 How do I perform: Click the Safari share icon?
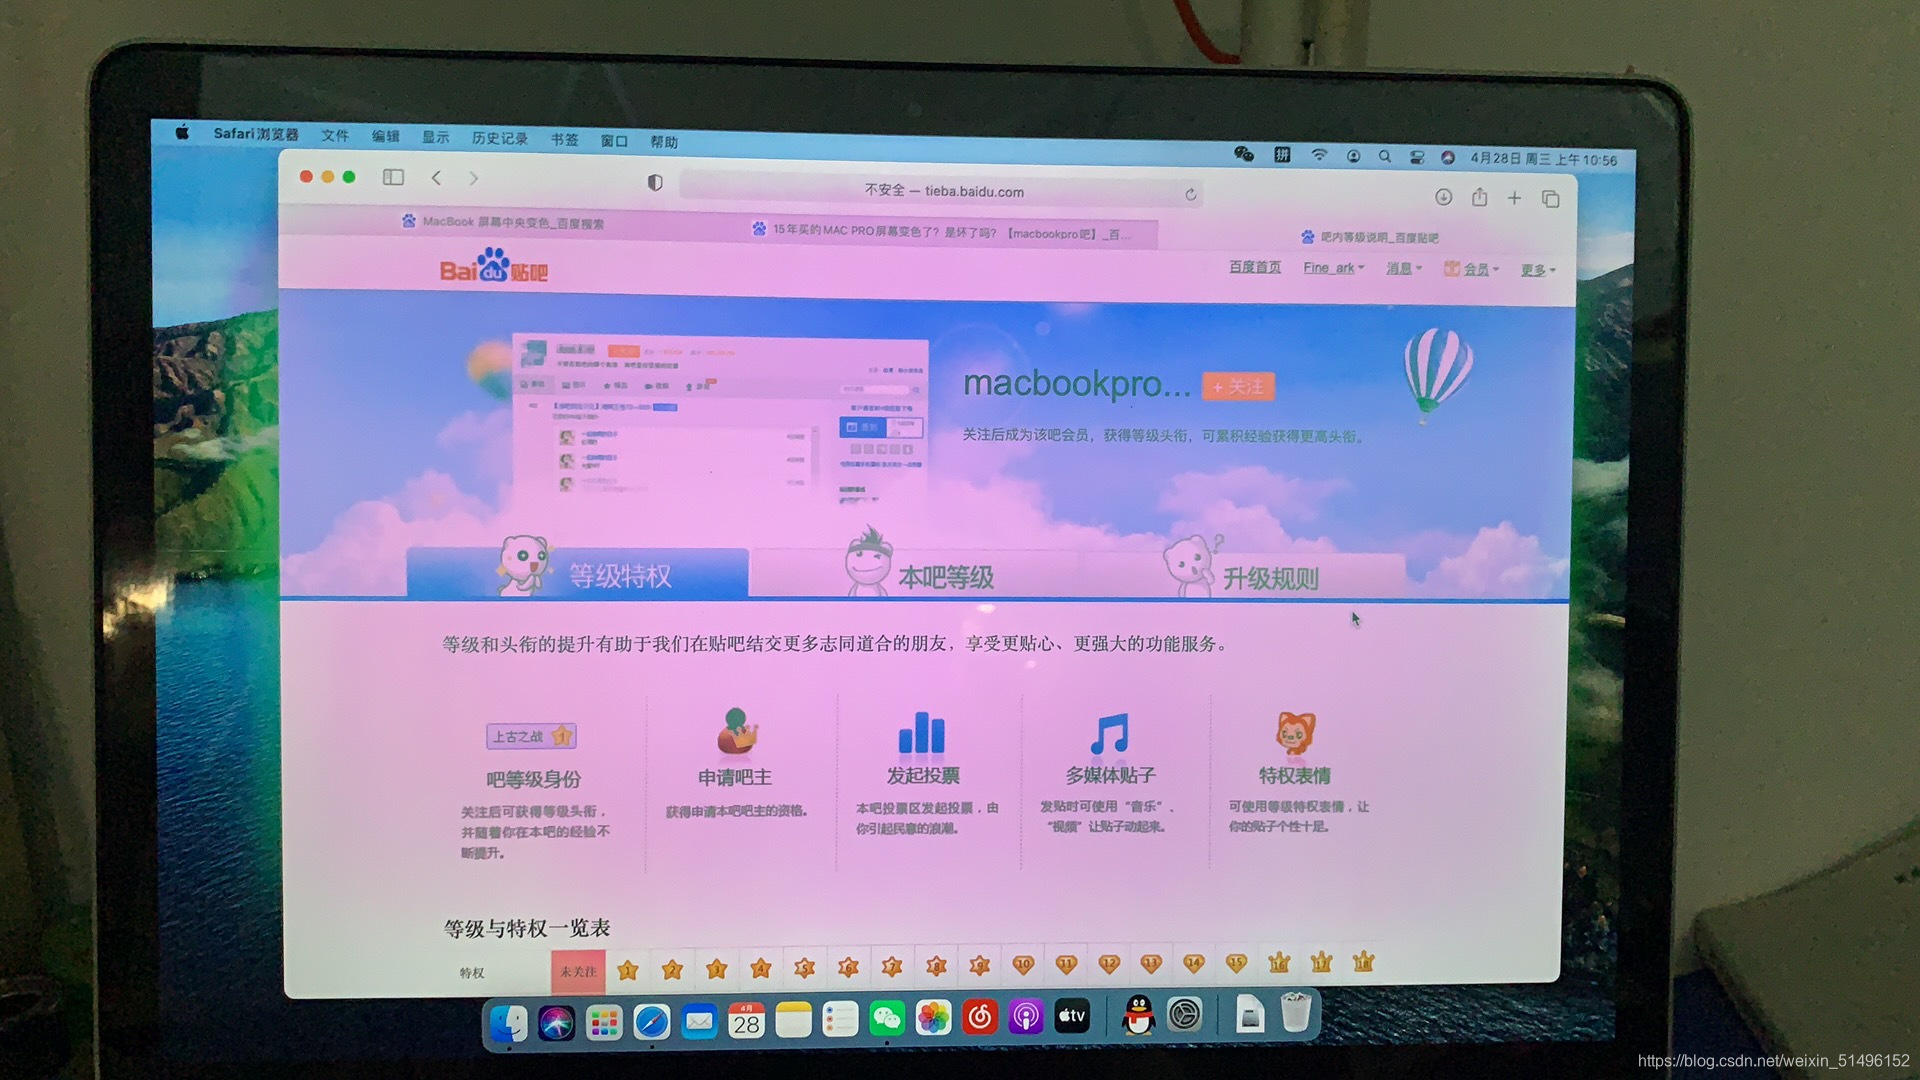coord(1479,198)
